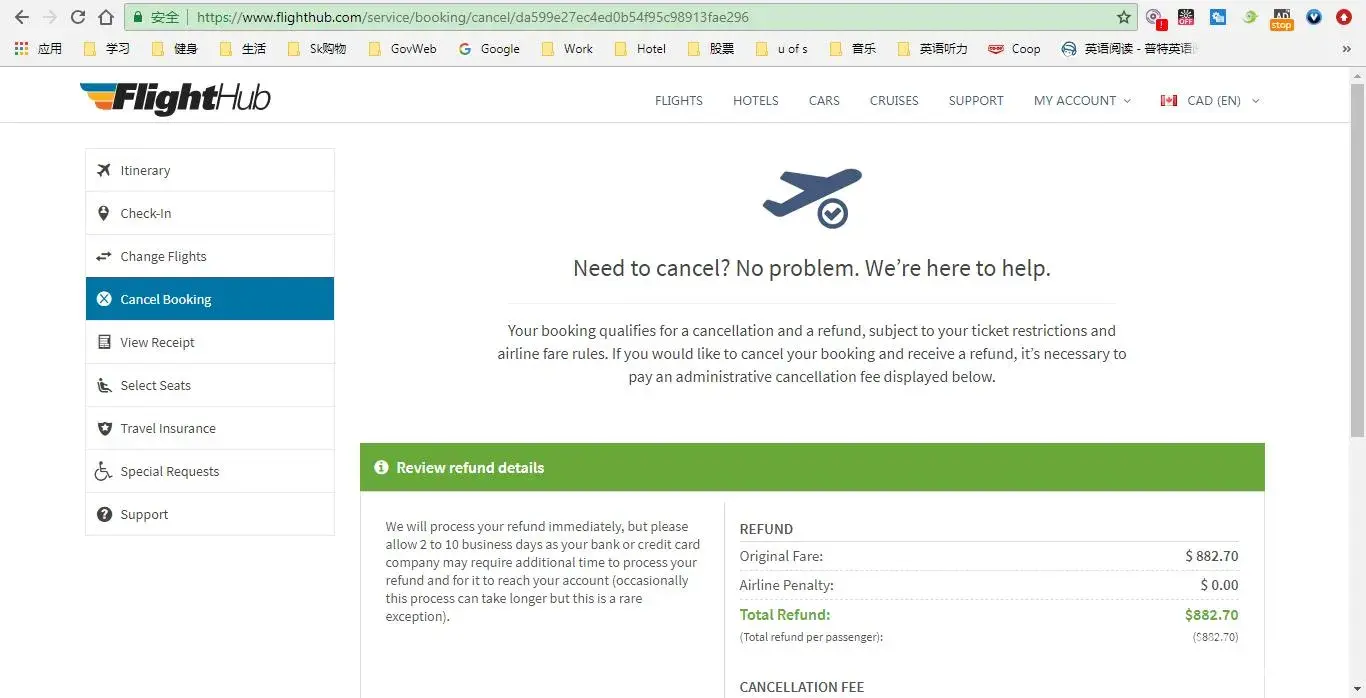Click the Change Flights arrows icon
Screen dimensions: 1366x698
click(104, 256)
